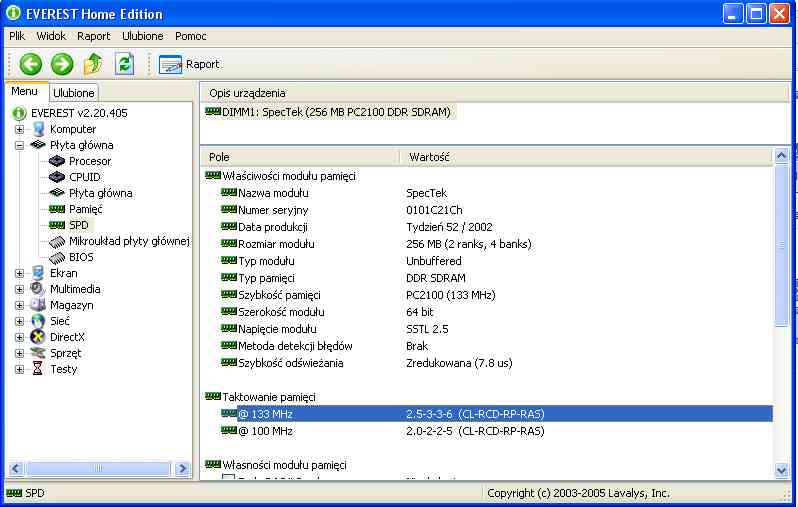Expand the Magazyn tree node
Screen dimensions: 798x507
(x=19, y=305)
